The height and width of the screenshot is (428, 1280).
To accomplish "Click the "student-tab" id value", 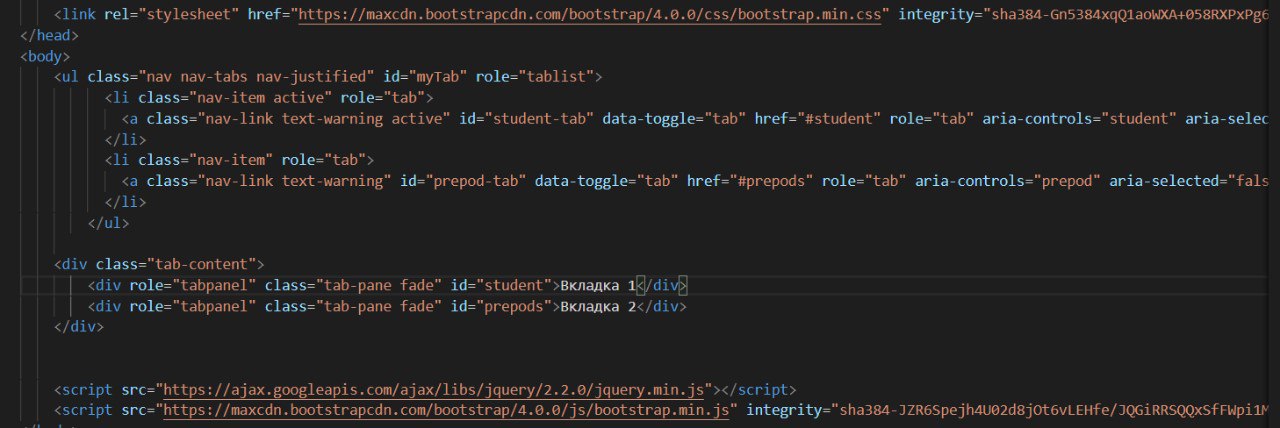I will coord(538,119).
